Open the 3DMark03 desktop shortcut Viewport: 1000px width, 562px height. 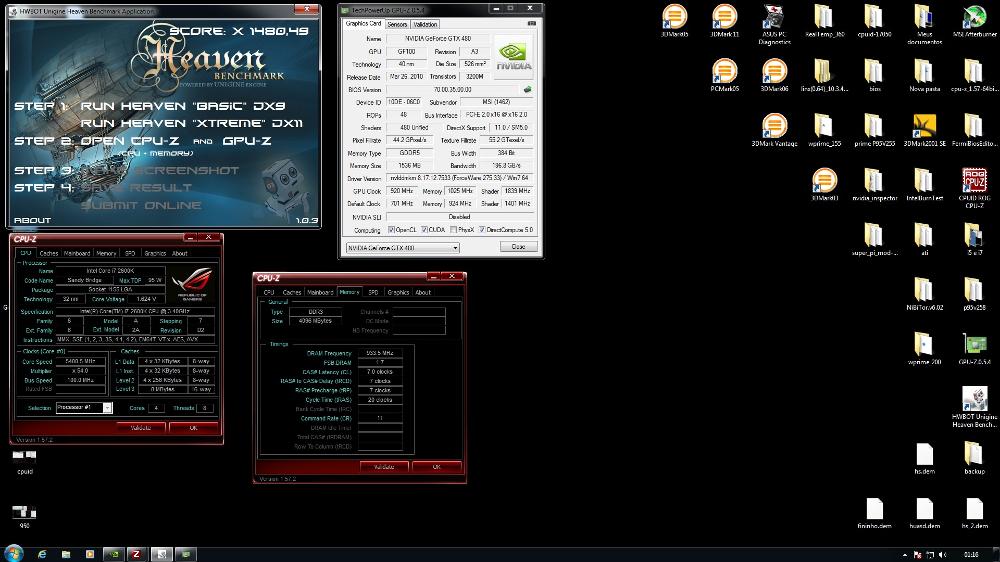[824, 184]
